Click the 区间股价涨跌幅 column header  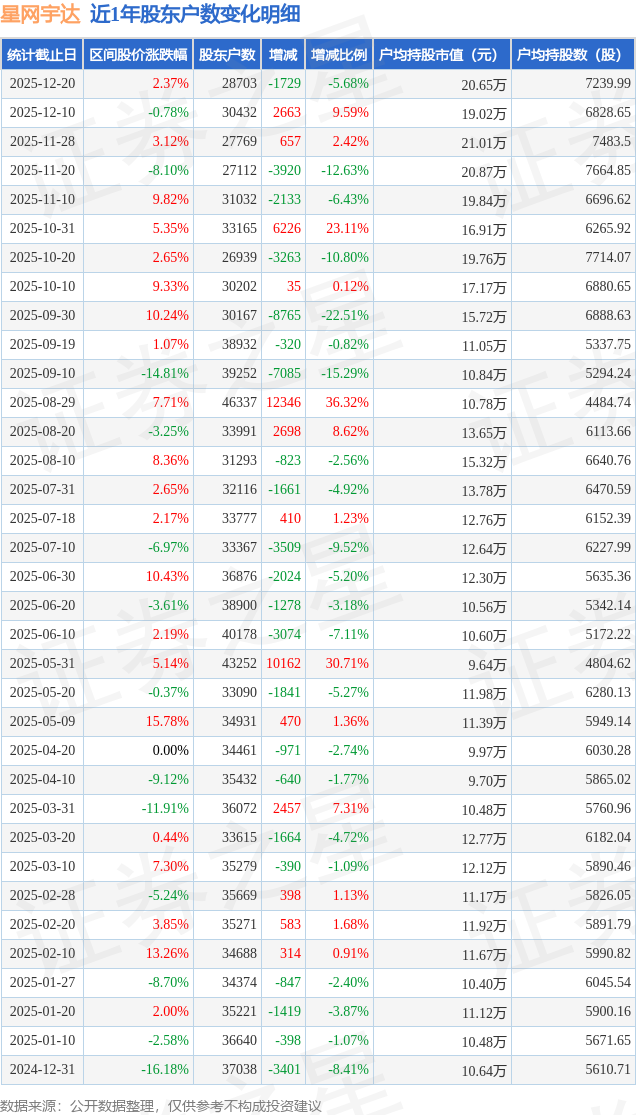(x=137, y=55)
